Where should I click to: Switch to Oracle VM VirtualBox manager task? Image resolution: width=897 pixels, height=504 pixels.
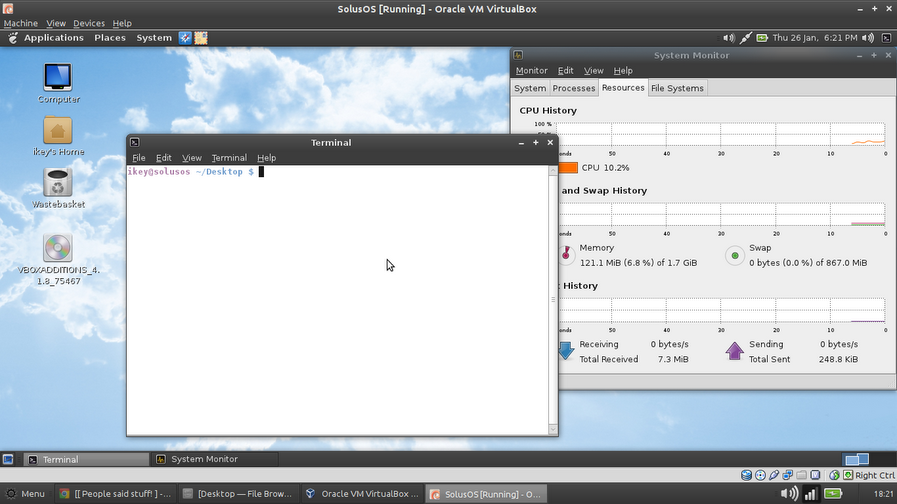(362, 494)
